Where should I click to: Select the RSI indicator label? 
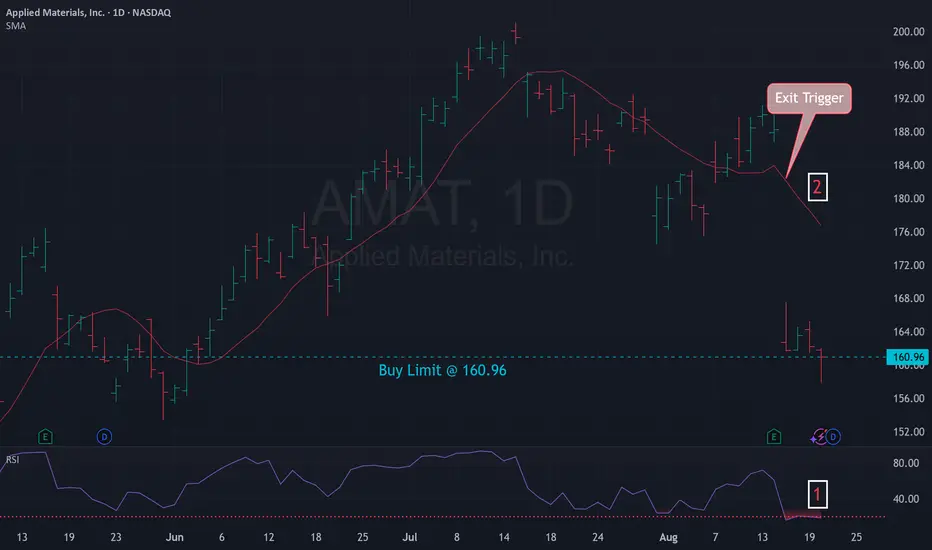coord(12,460)
